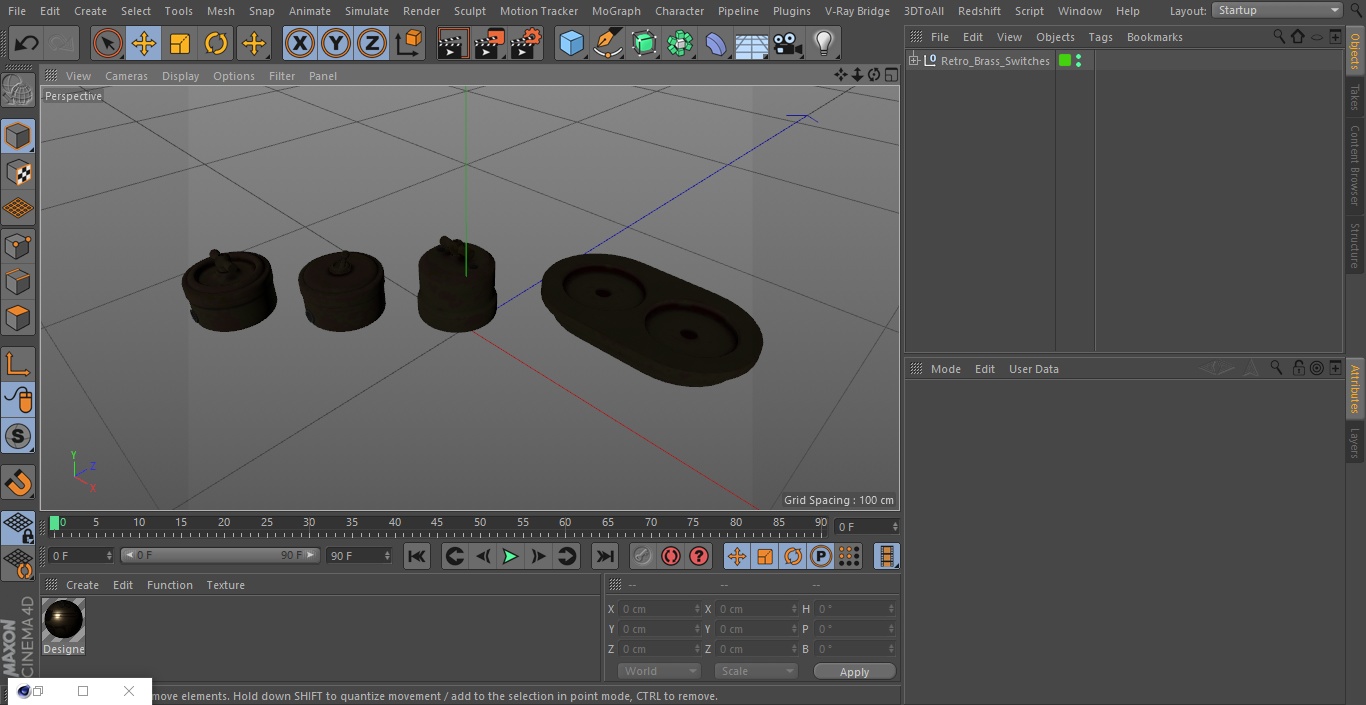Image resolution: width=1366 pixels, height=705 pixels.
Task: Add a Cube primitive object
Action: [571, 43]
